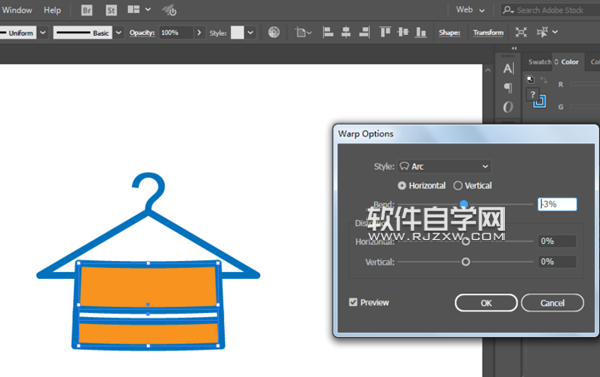Open the warp Style Arc dropdown

click(x=444, y=166)
